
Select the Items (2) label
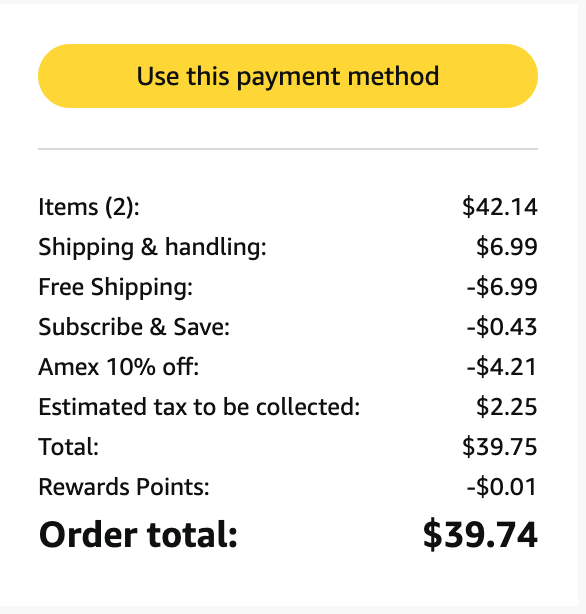(x=89, y=207)
